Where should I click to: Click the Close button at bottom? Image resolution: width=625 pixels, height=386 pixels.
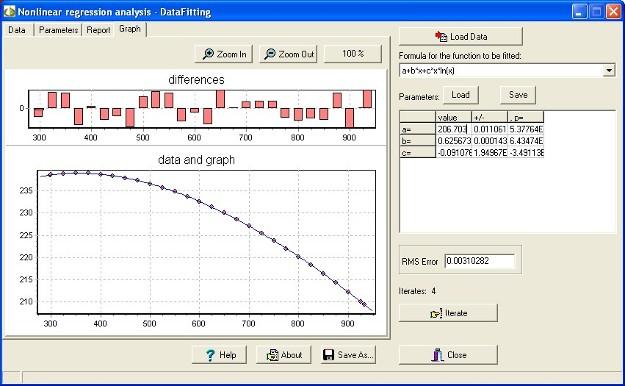448,354
